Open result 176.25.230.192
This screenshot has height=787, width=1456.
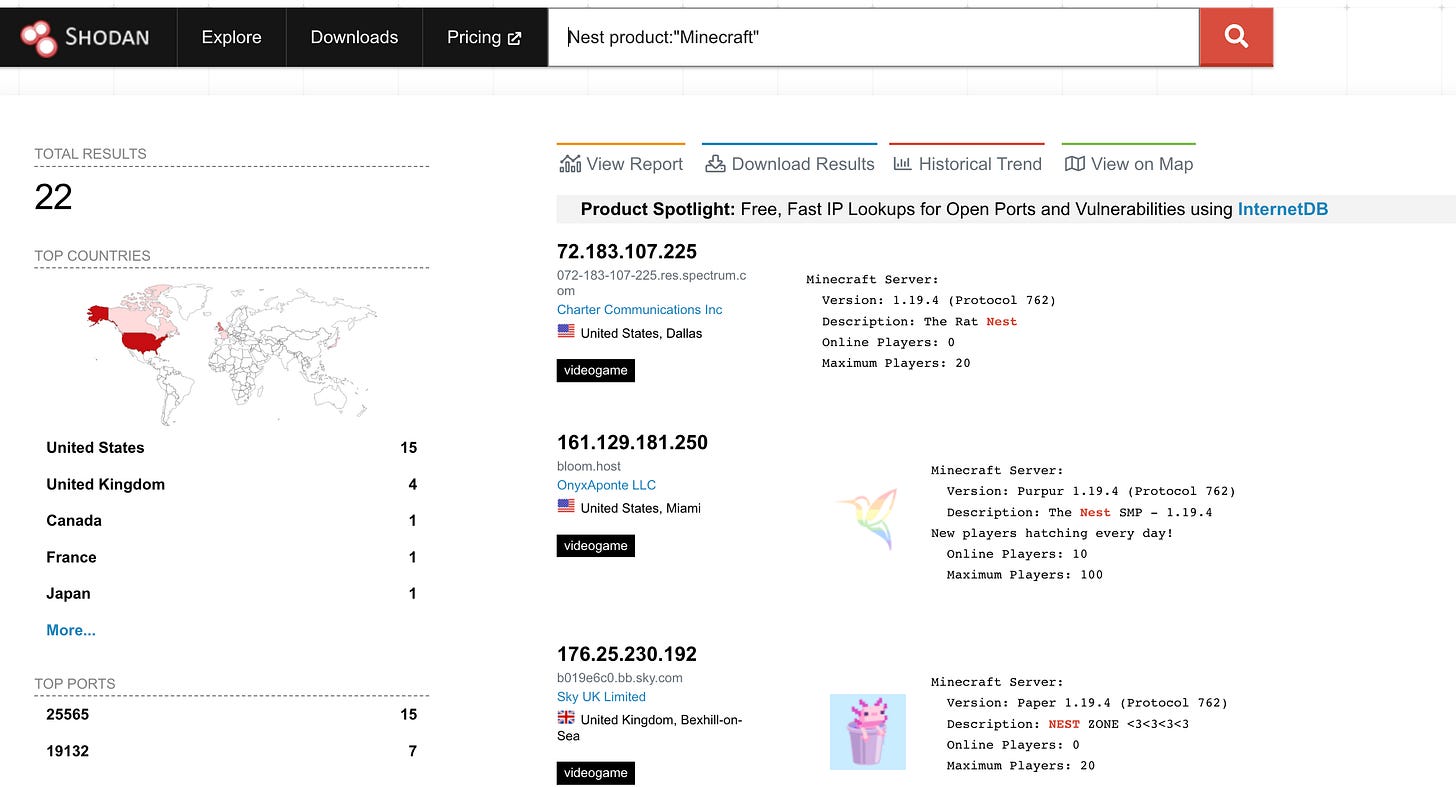click(627, 654)
